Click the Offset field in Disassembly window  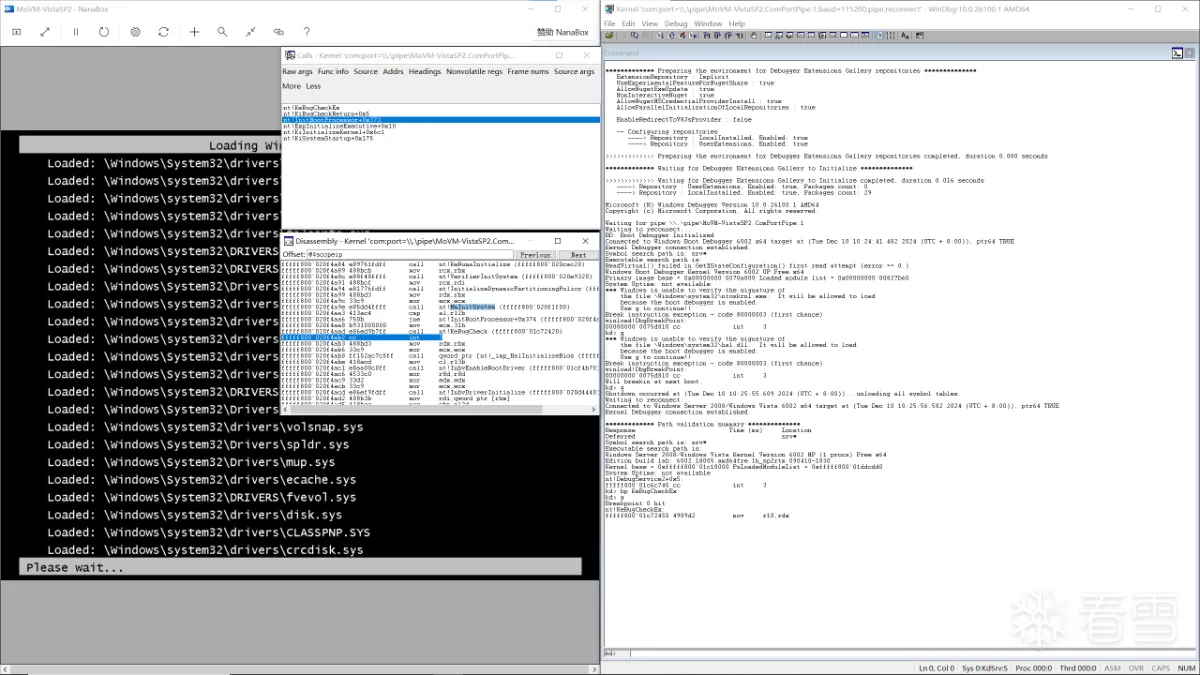(408, 255)
